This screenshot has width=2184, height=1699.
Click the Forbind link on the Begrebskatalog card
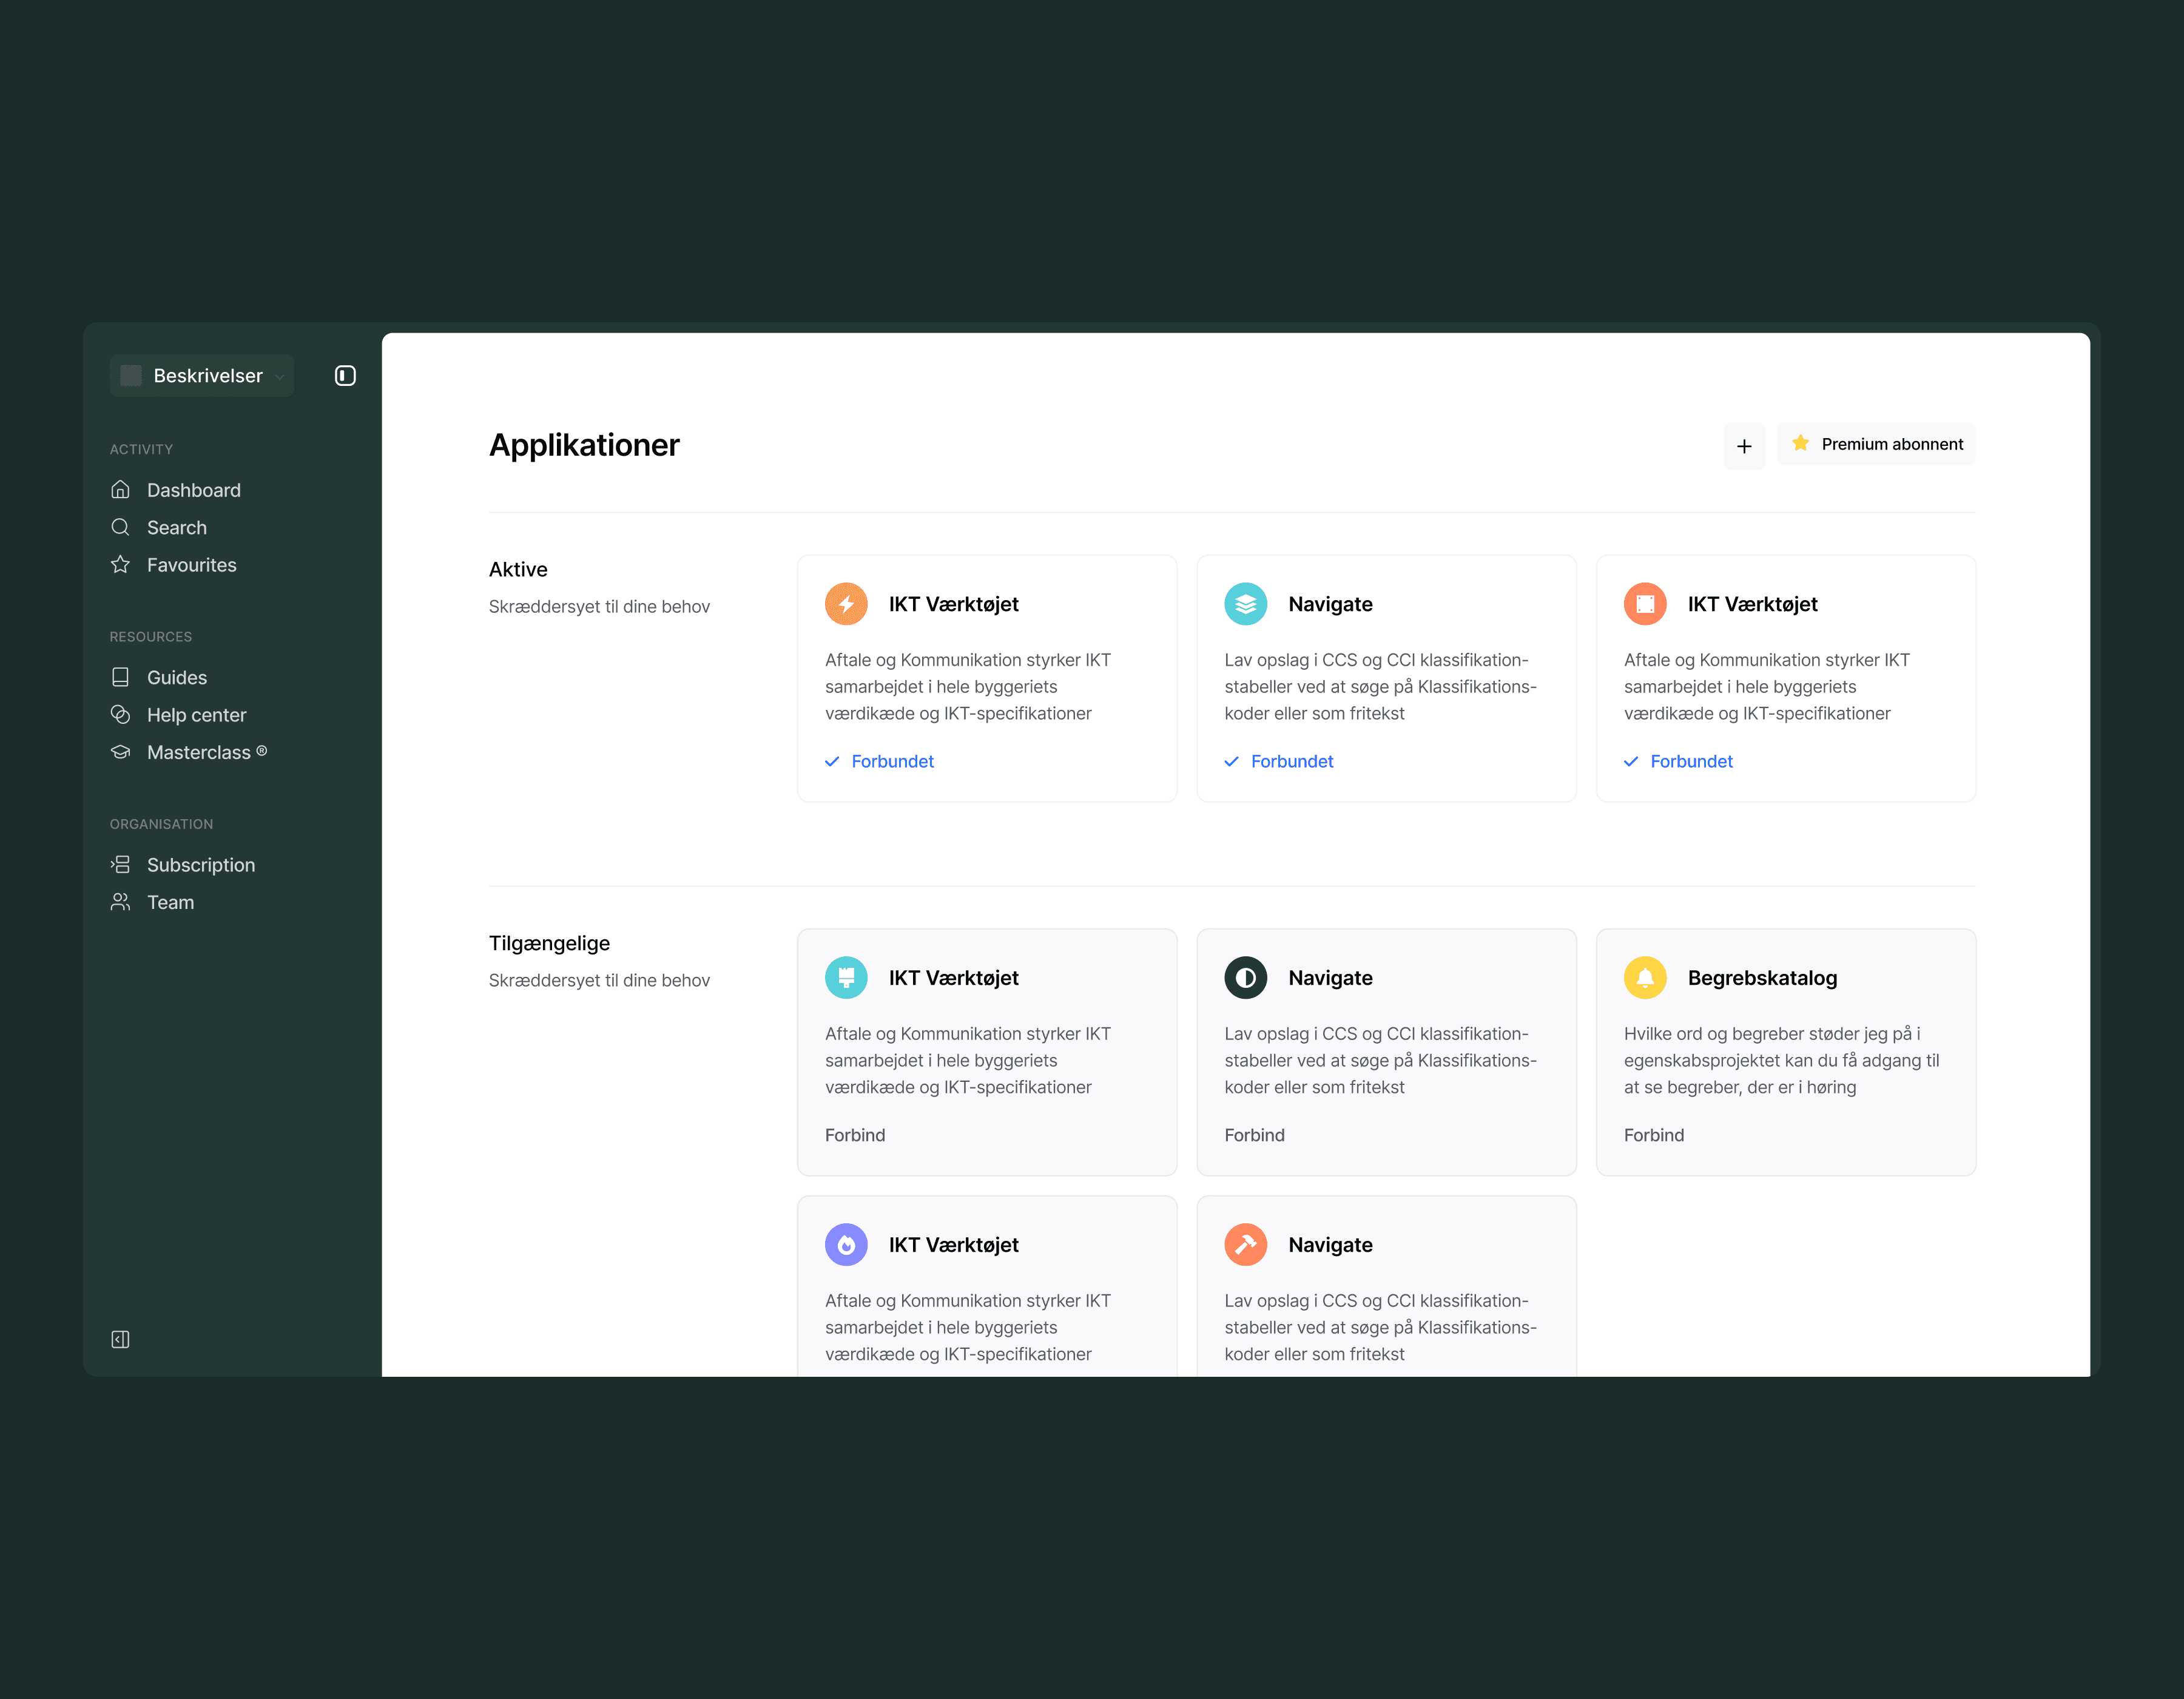pos(1653,1136)
